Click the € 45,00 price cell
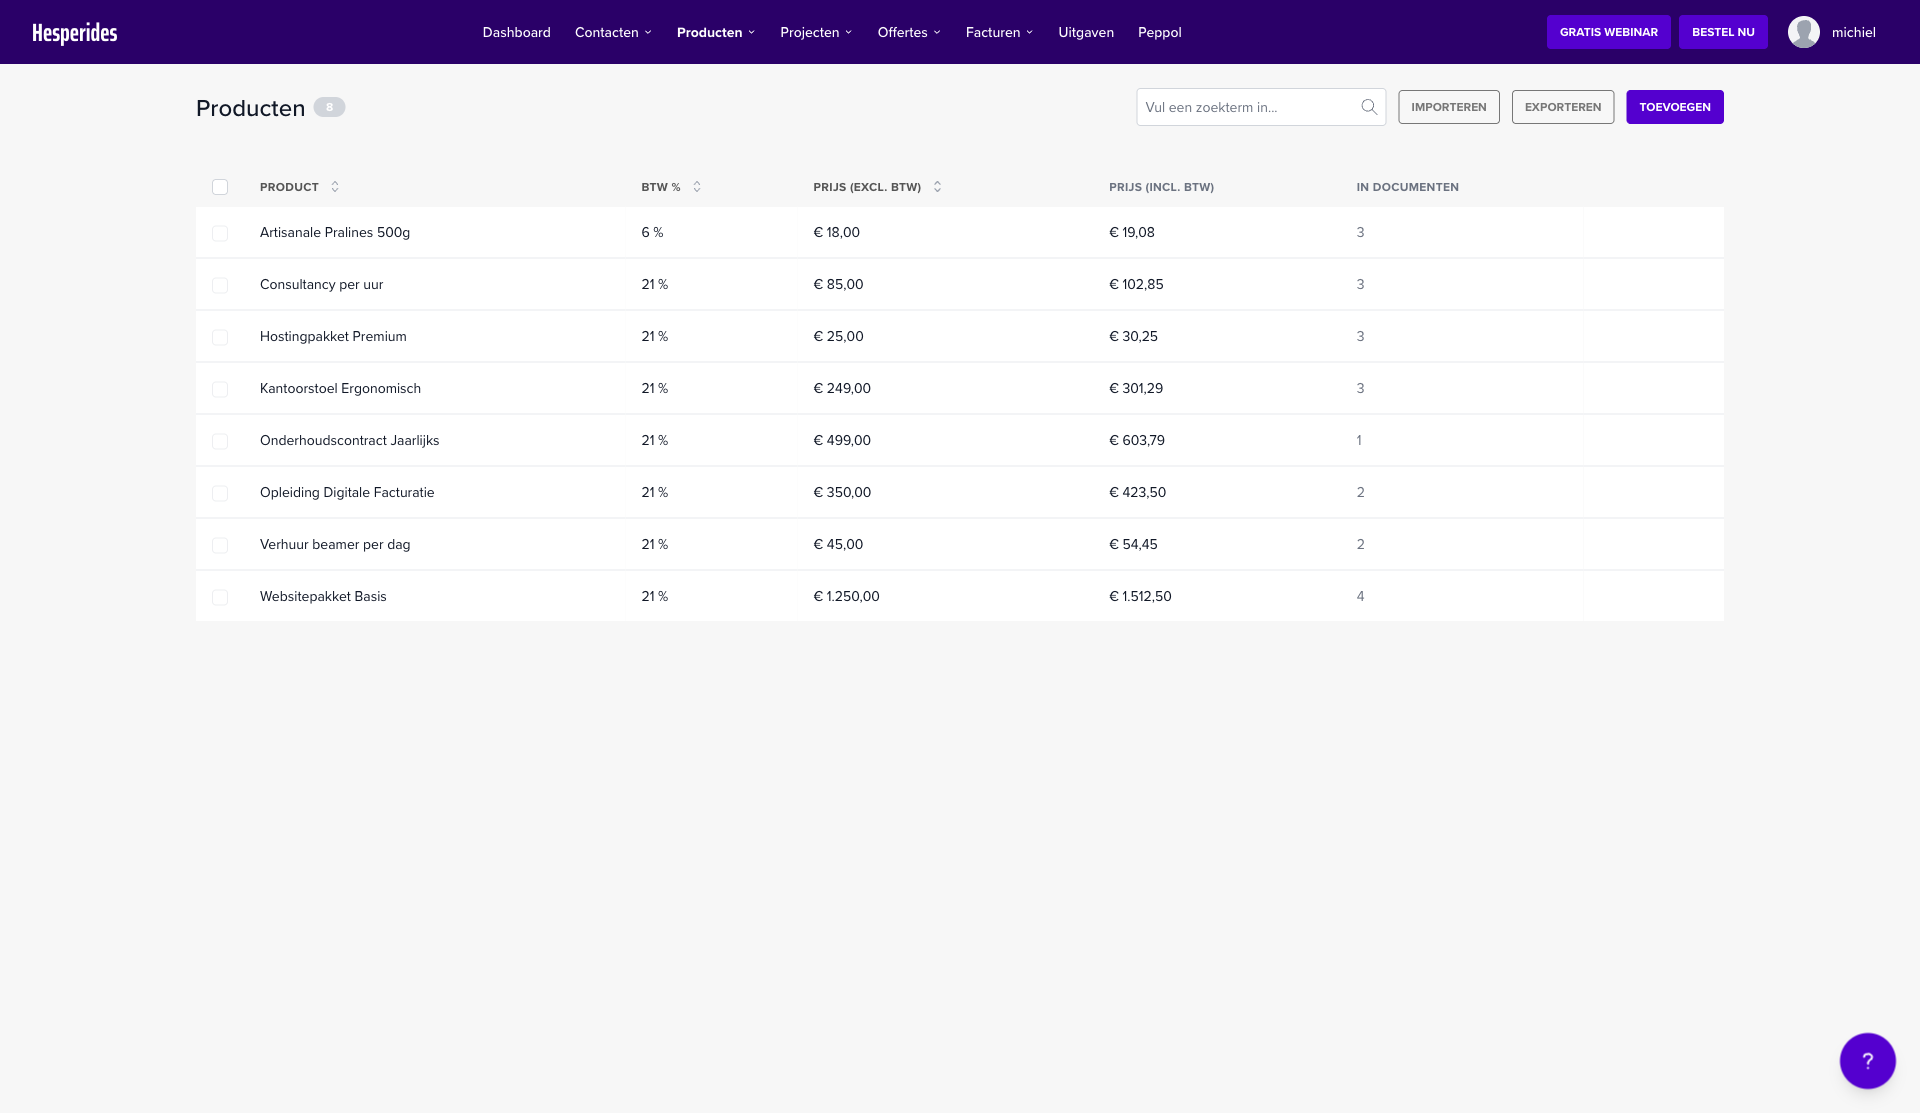 (x=838, y=544)
